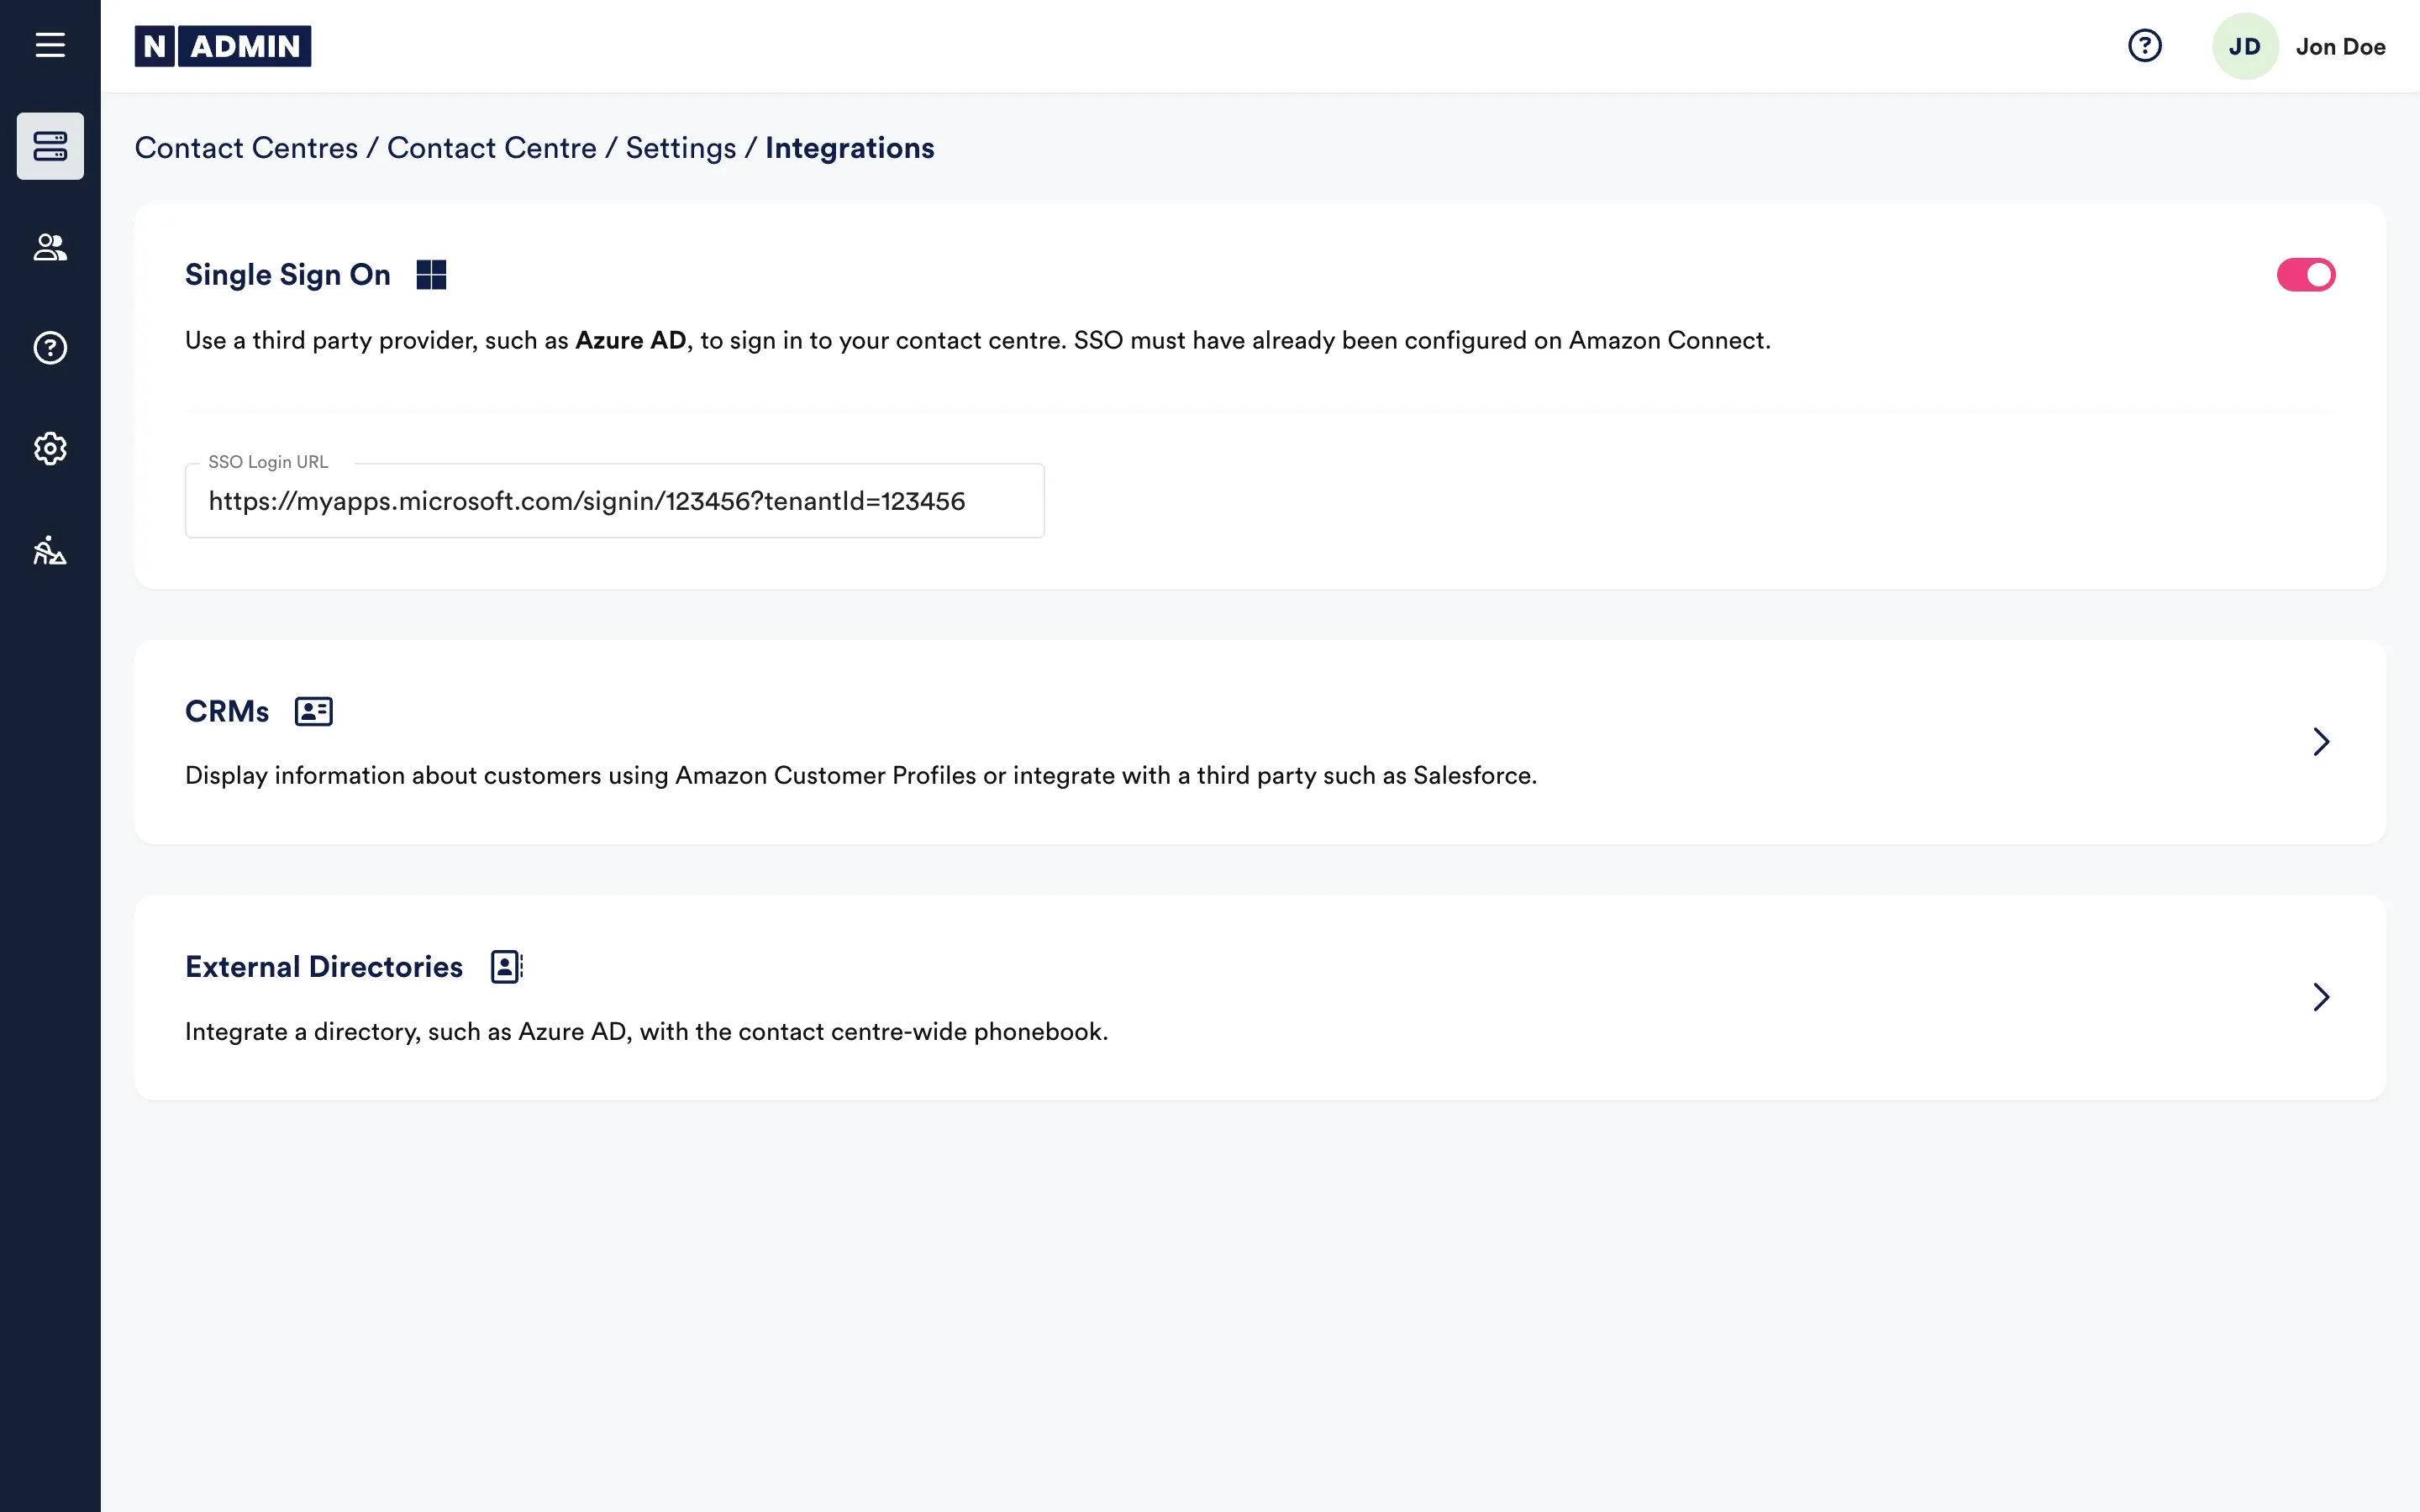Open the Users section in the sidebar

coord(50,248)
